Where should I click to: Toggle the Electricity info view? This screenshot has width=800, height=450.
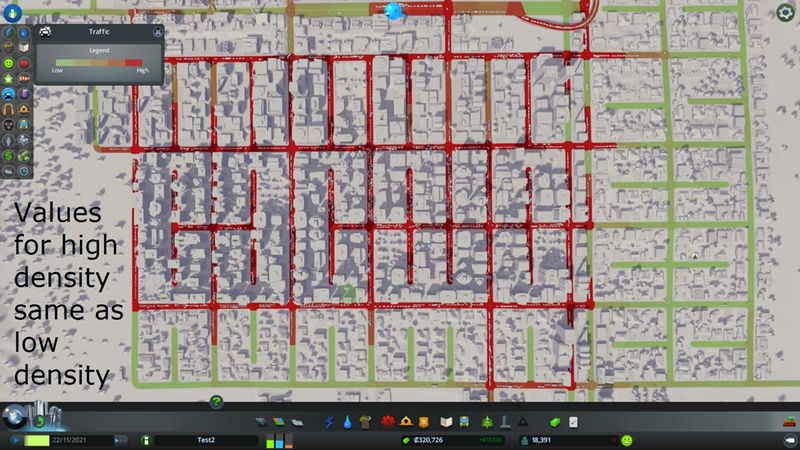click(x=9, y=31)
